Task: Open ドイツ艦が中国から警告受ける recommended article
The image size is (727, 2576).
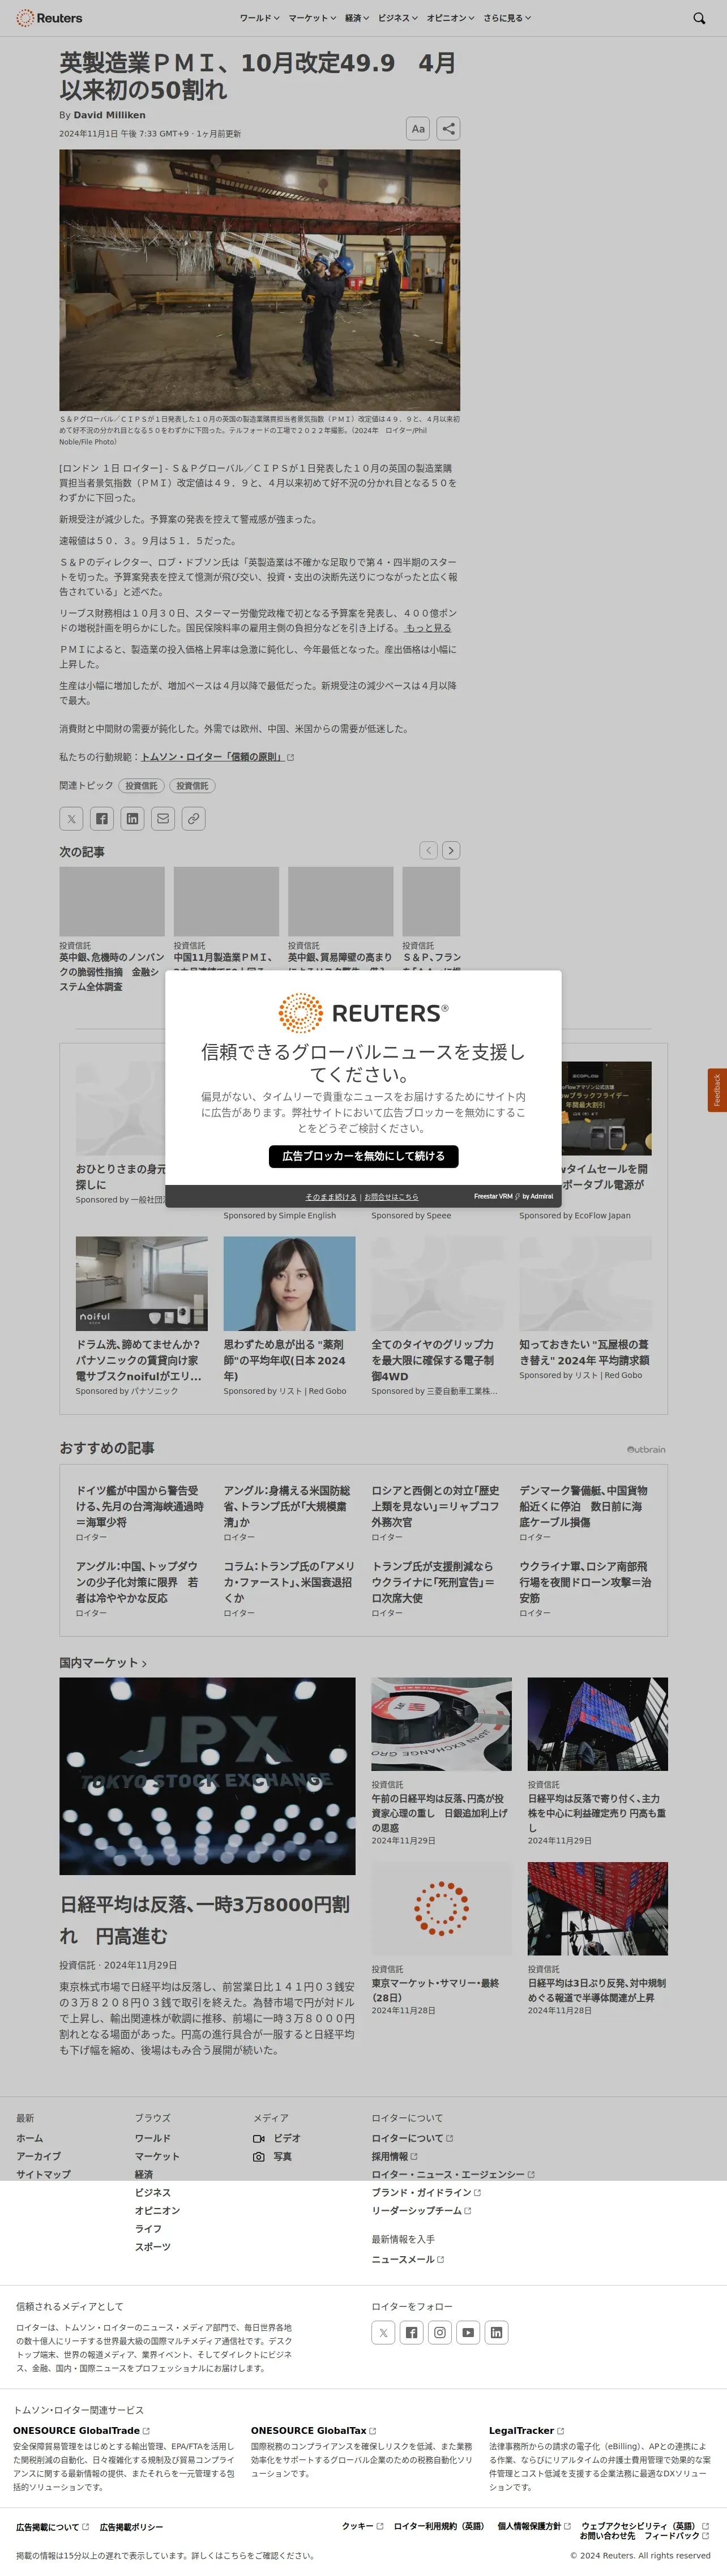Action: coord(140,1506)
